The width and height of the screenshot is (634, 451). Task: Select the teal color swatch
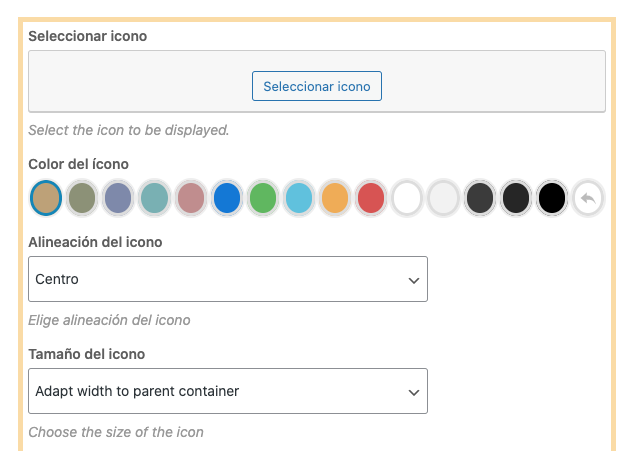154,198
